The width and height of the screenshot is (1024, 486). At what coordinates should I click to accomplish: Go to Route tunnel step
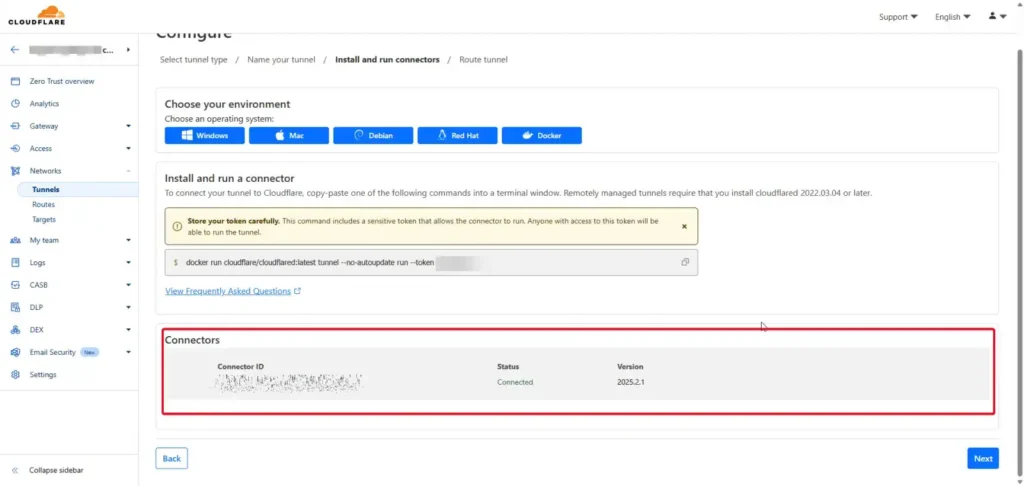click(483, 59)
